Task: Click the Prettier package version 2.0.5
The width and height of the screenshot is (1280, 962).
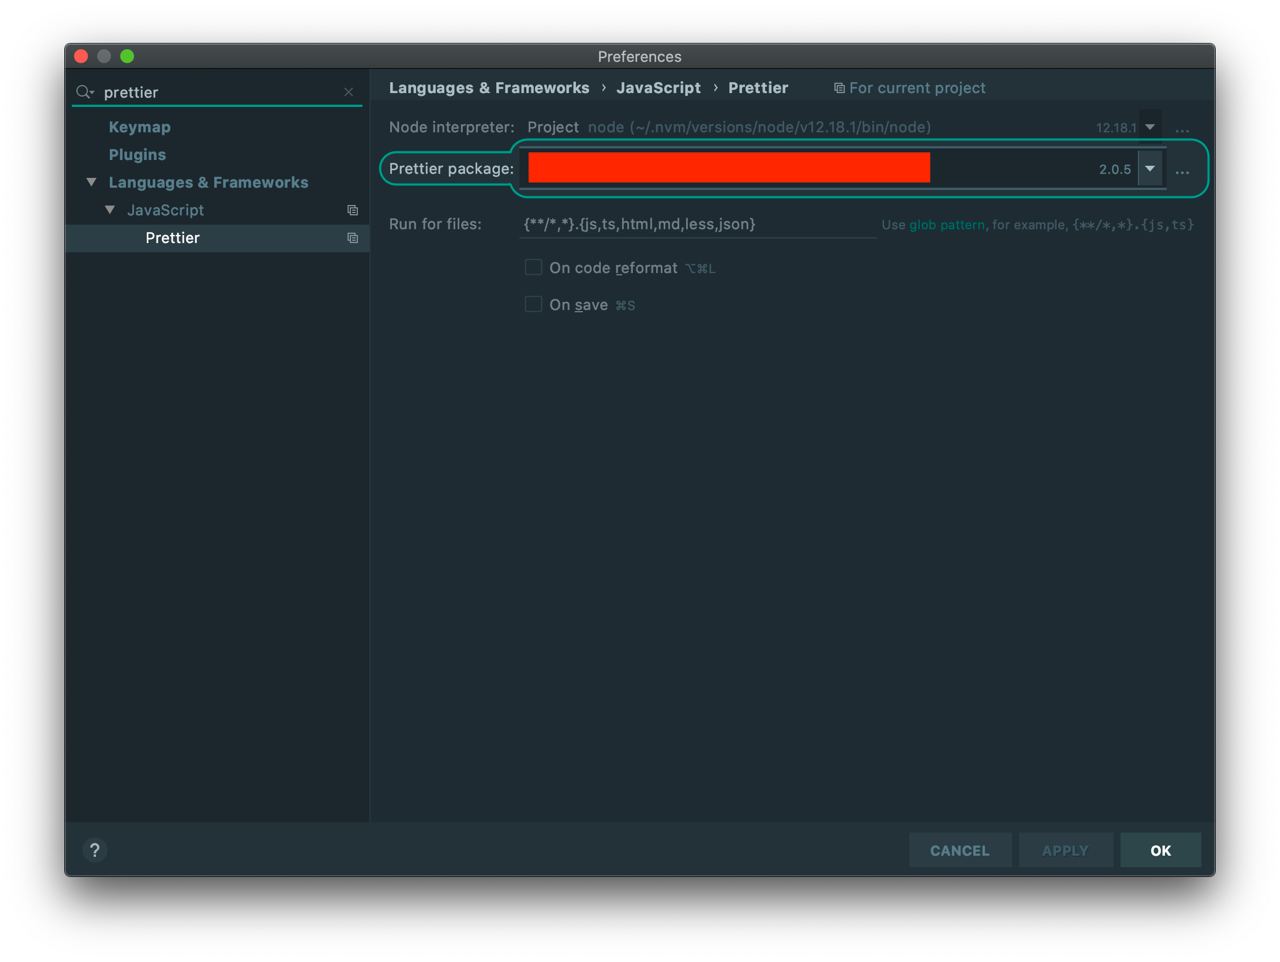Action: 1115,170
